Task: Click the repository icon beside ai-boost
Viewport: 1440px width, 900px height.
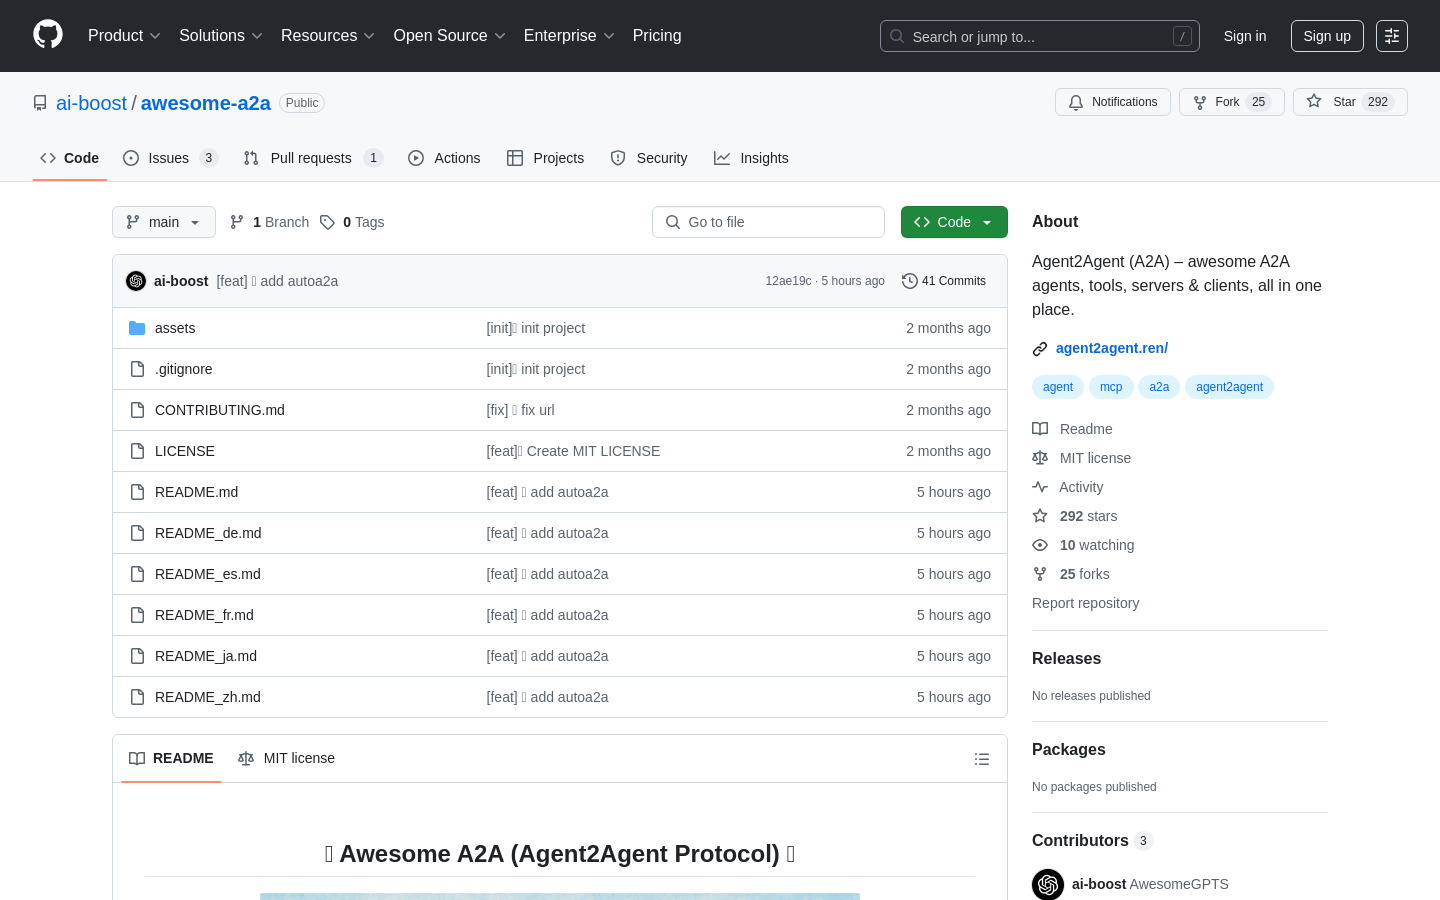Action: 40,103
